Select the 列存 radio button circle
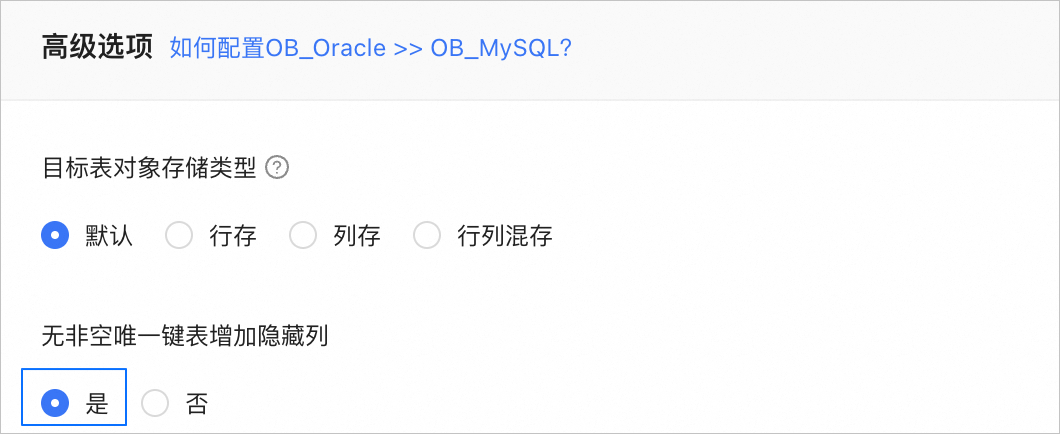Image resolution: width=1060 pixels, height=434 pixels. coord(302,236)
